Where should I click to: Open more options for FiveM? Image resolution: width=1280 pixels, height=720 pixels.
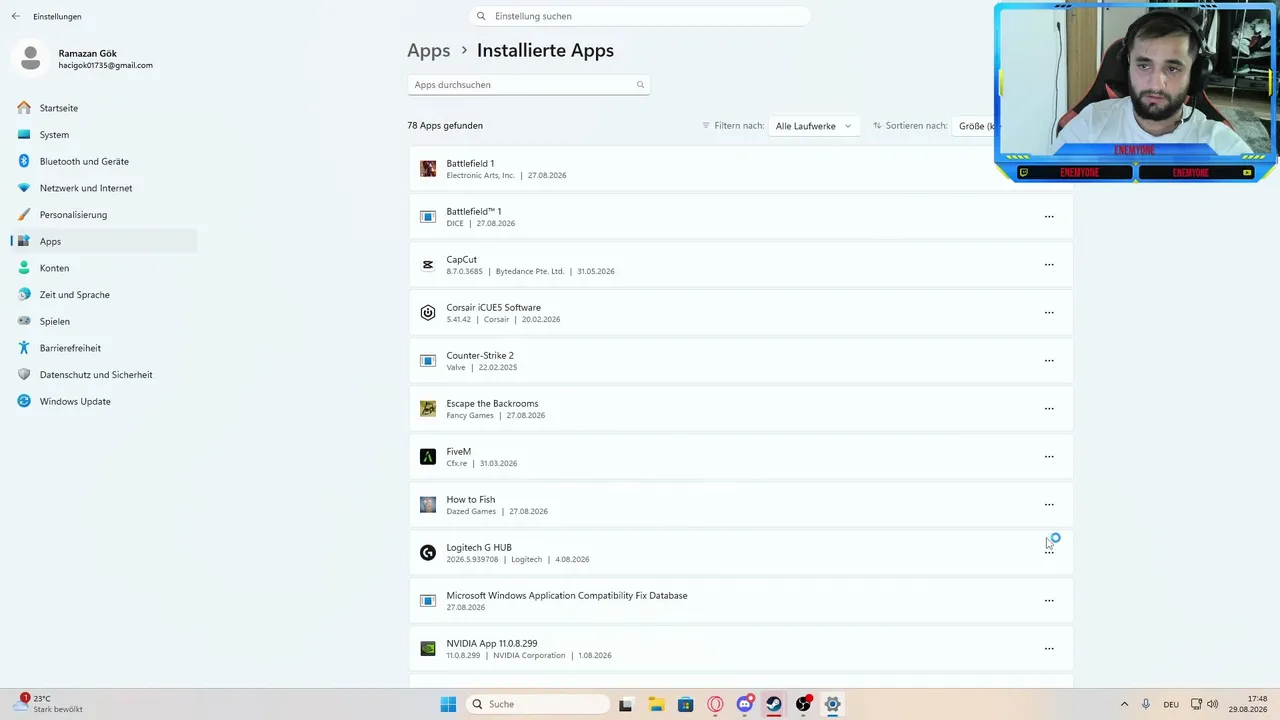point(1049,456)
